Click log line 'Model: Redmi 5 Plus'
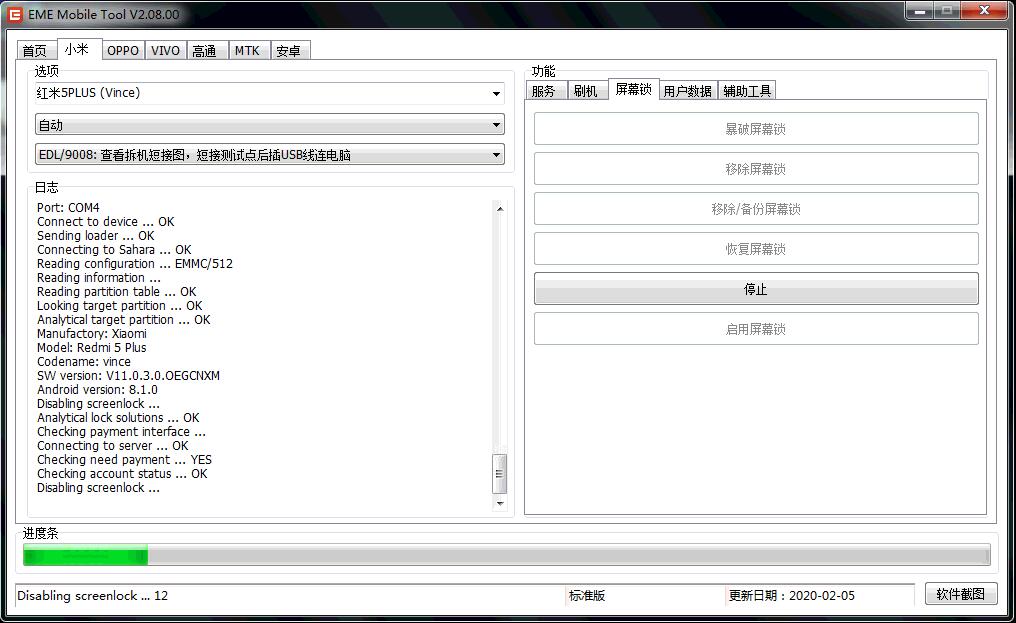The width and height of the screenshot is (1016, 623). point(92,347)
